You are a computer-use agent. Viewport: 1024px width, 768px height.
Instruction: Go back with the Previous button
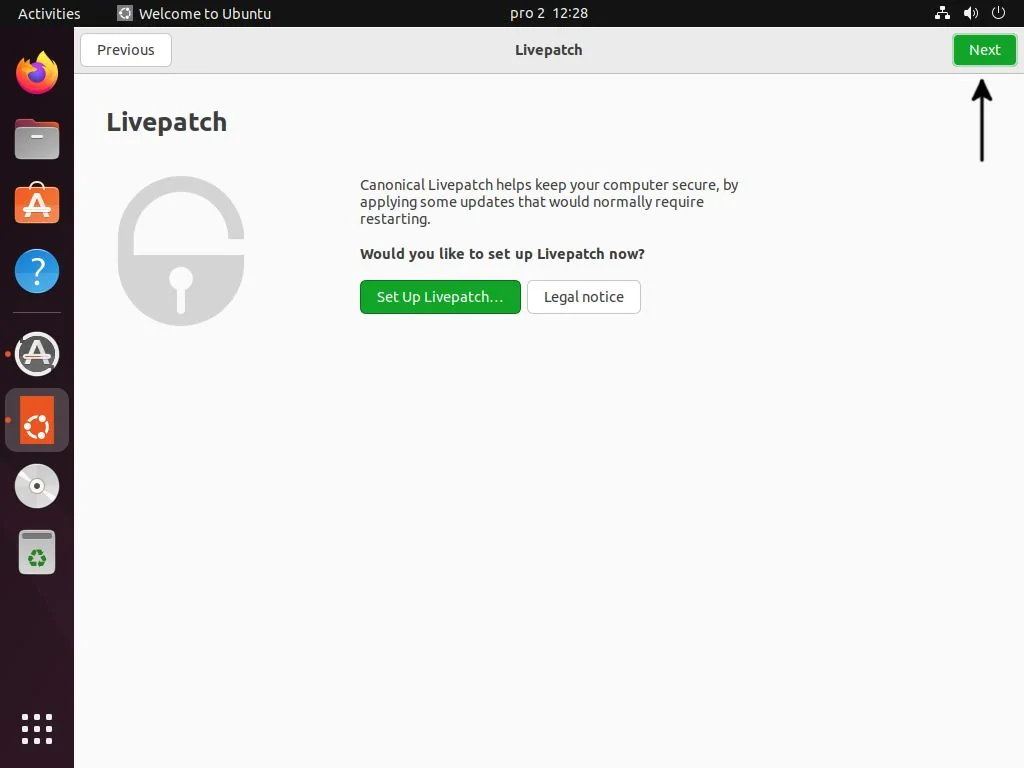126,50
